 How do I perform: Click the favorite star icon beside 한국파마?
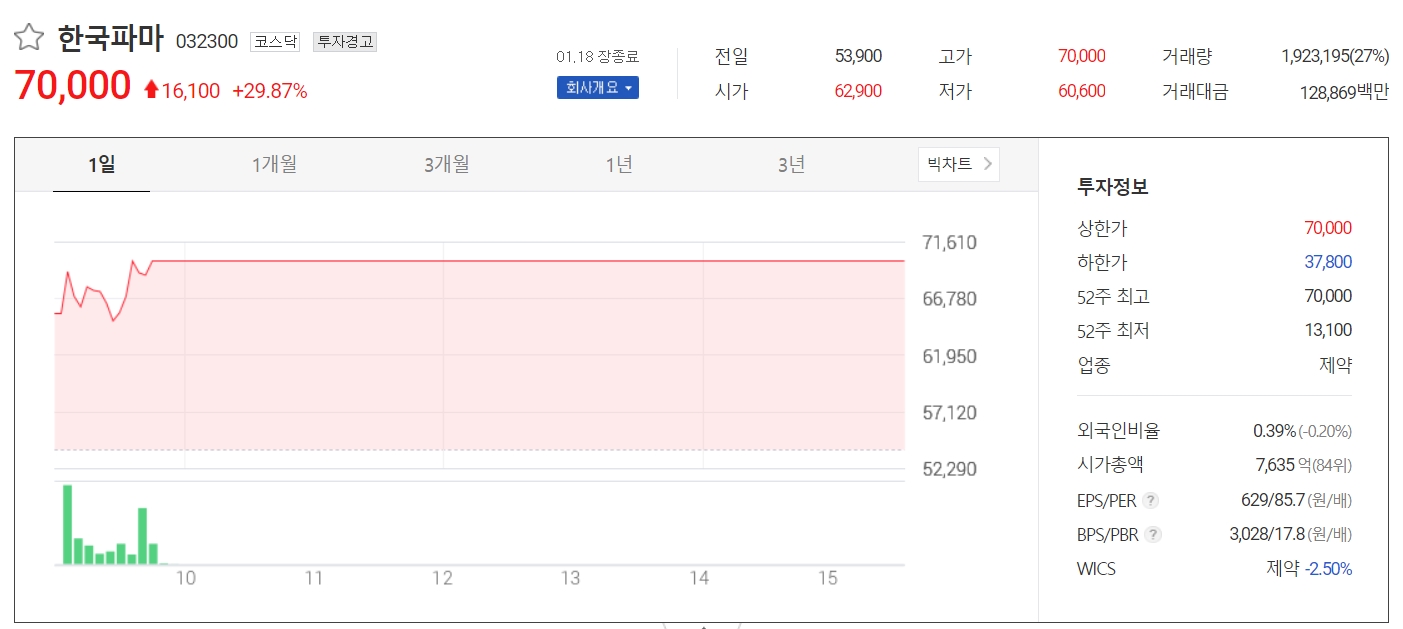pos(29,38)
